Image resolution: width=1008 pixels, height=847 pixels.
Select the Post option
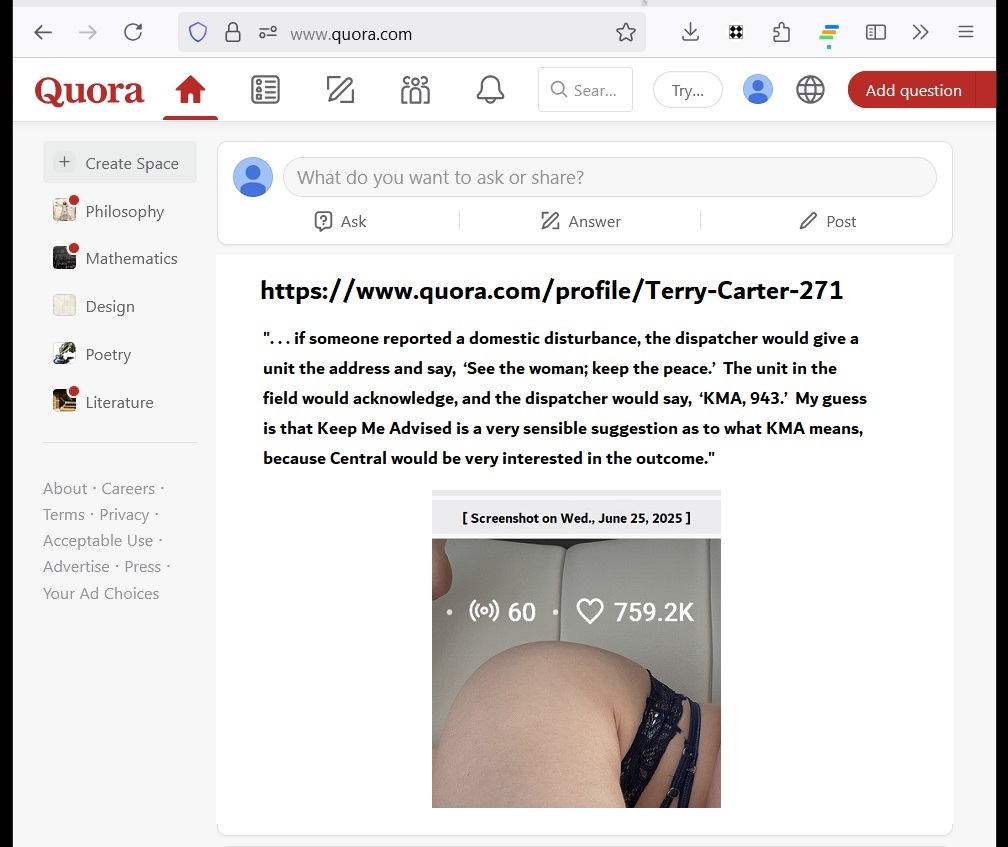[x=828, y=221]
